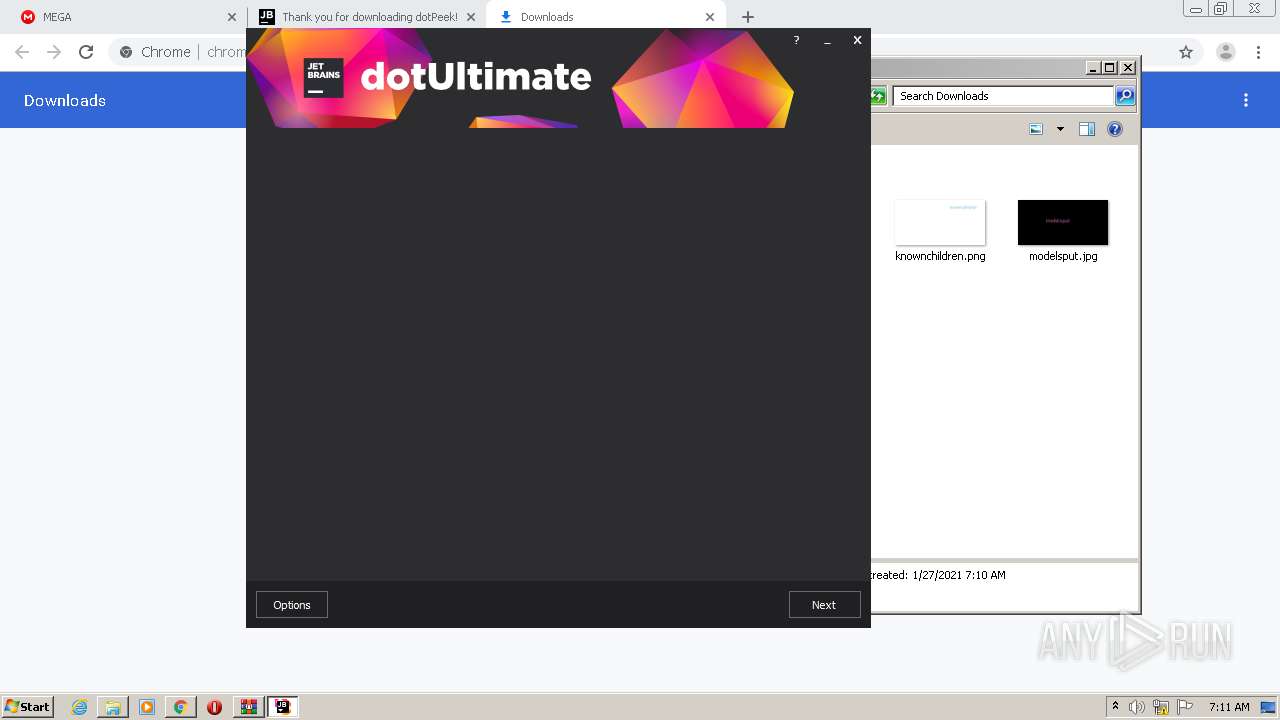Image resolution: width=1280 pixels, height=720 pixels.
Task: Select the Downloads browser tab
Action: pyautogui.click(x=605, y=17)
